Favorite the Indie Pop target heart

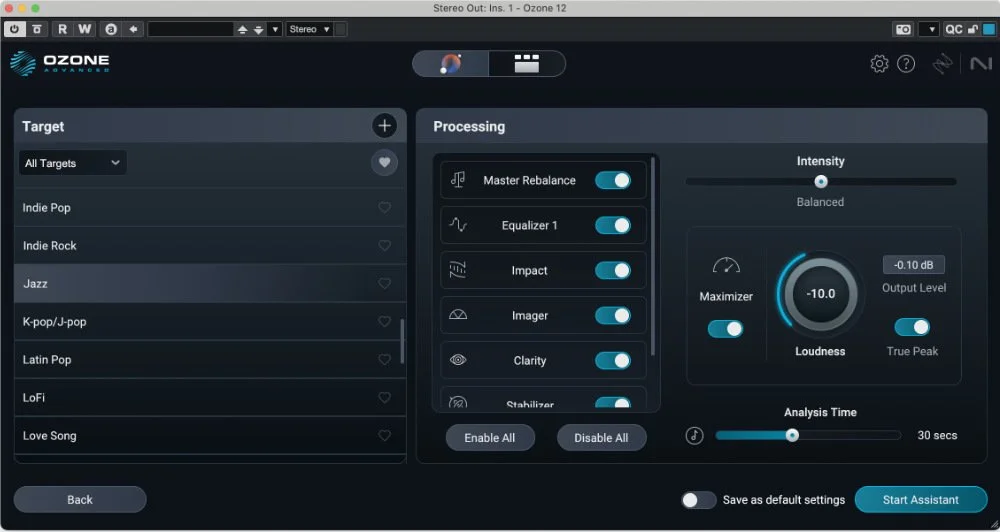385,207
